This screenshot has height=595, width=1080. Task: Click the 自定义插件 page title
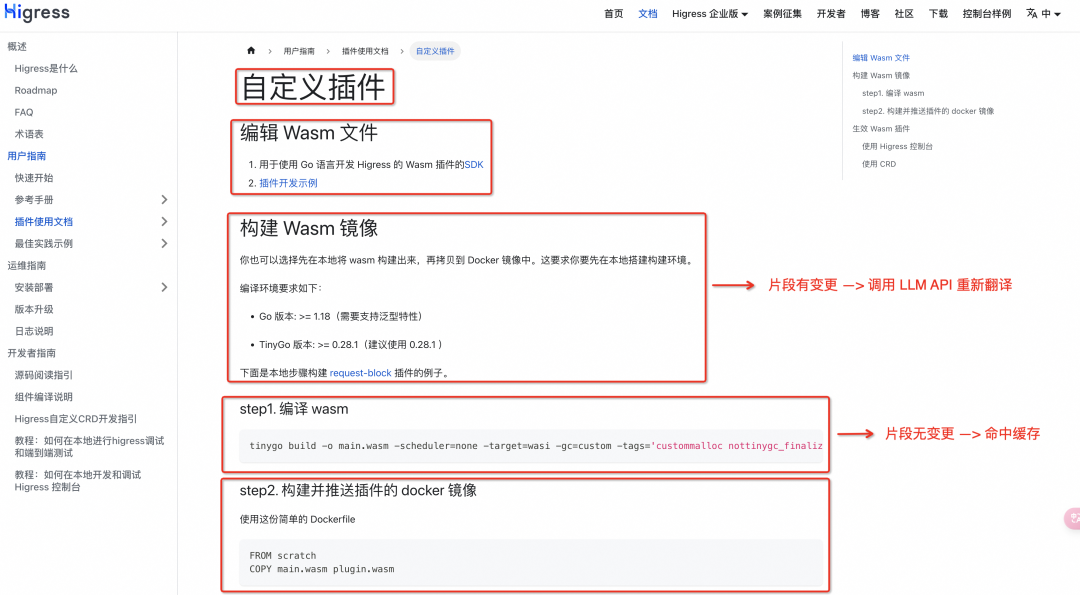(313, 87)
